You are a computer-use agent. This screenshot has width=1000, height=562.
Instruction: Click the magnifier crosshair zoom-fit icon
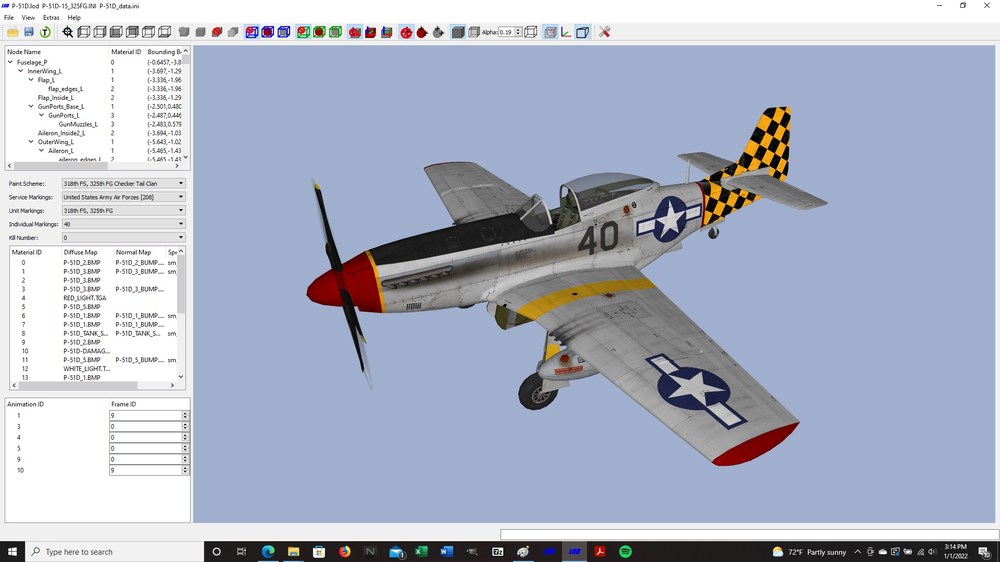tap(68, 32)
